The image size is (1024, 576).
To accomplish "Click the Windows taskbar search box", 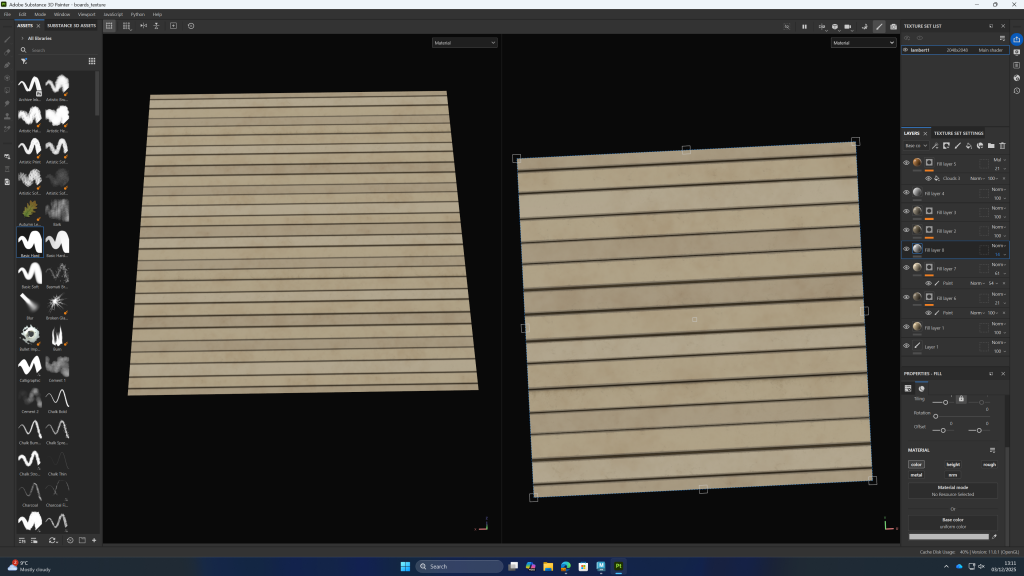I will pos(459,566).
